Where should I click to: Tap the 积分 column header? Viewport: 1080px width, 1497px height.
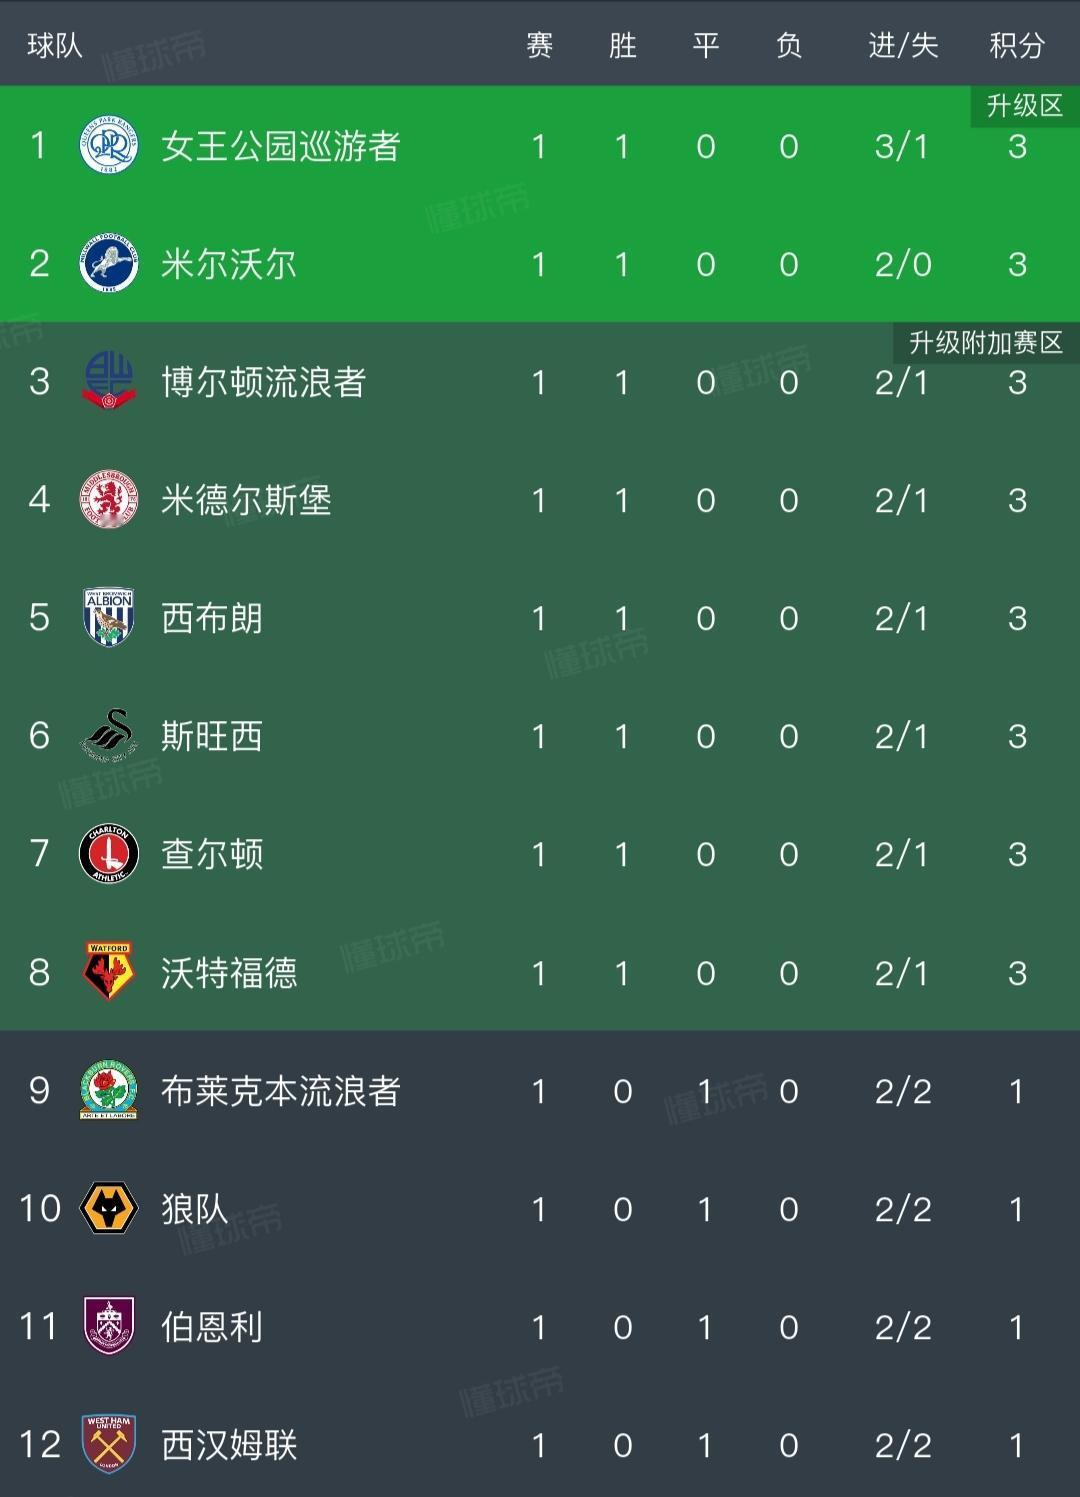(x=1017, y=45)
